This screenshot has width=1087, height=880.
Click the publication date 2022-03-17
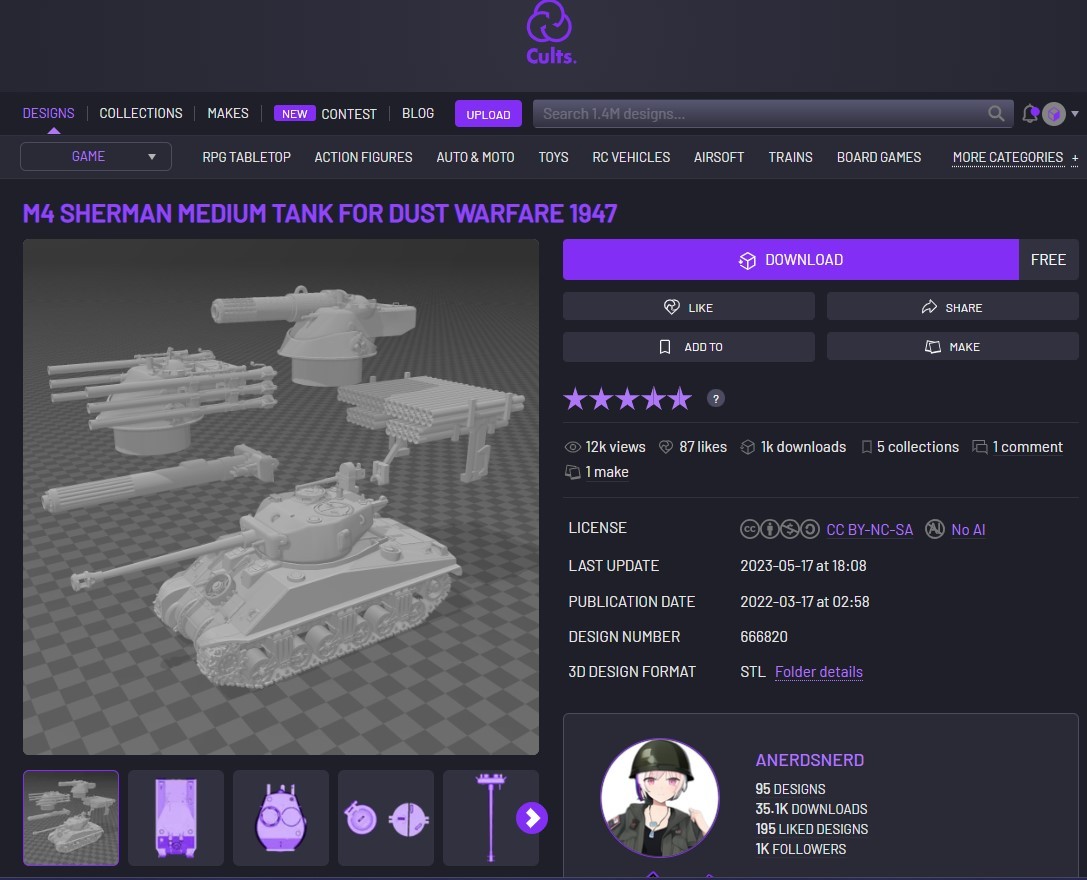[805, 602]
